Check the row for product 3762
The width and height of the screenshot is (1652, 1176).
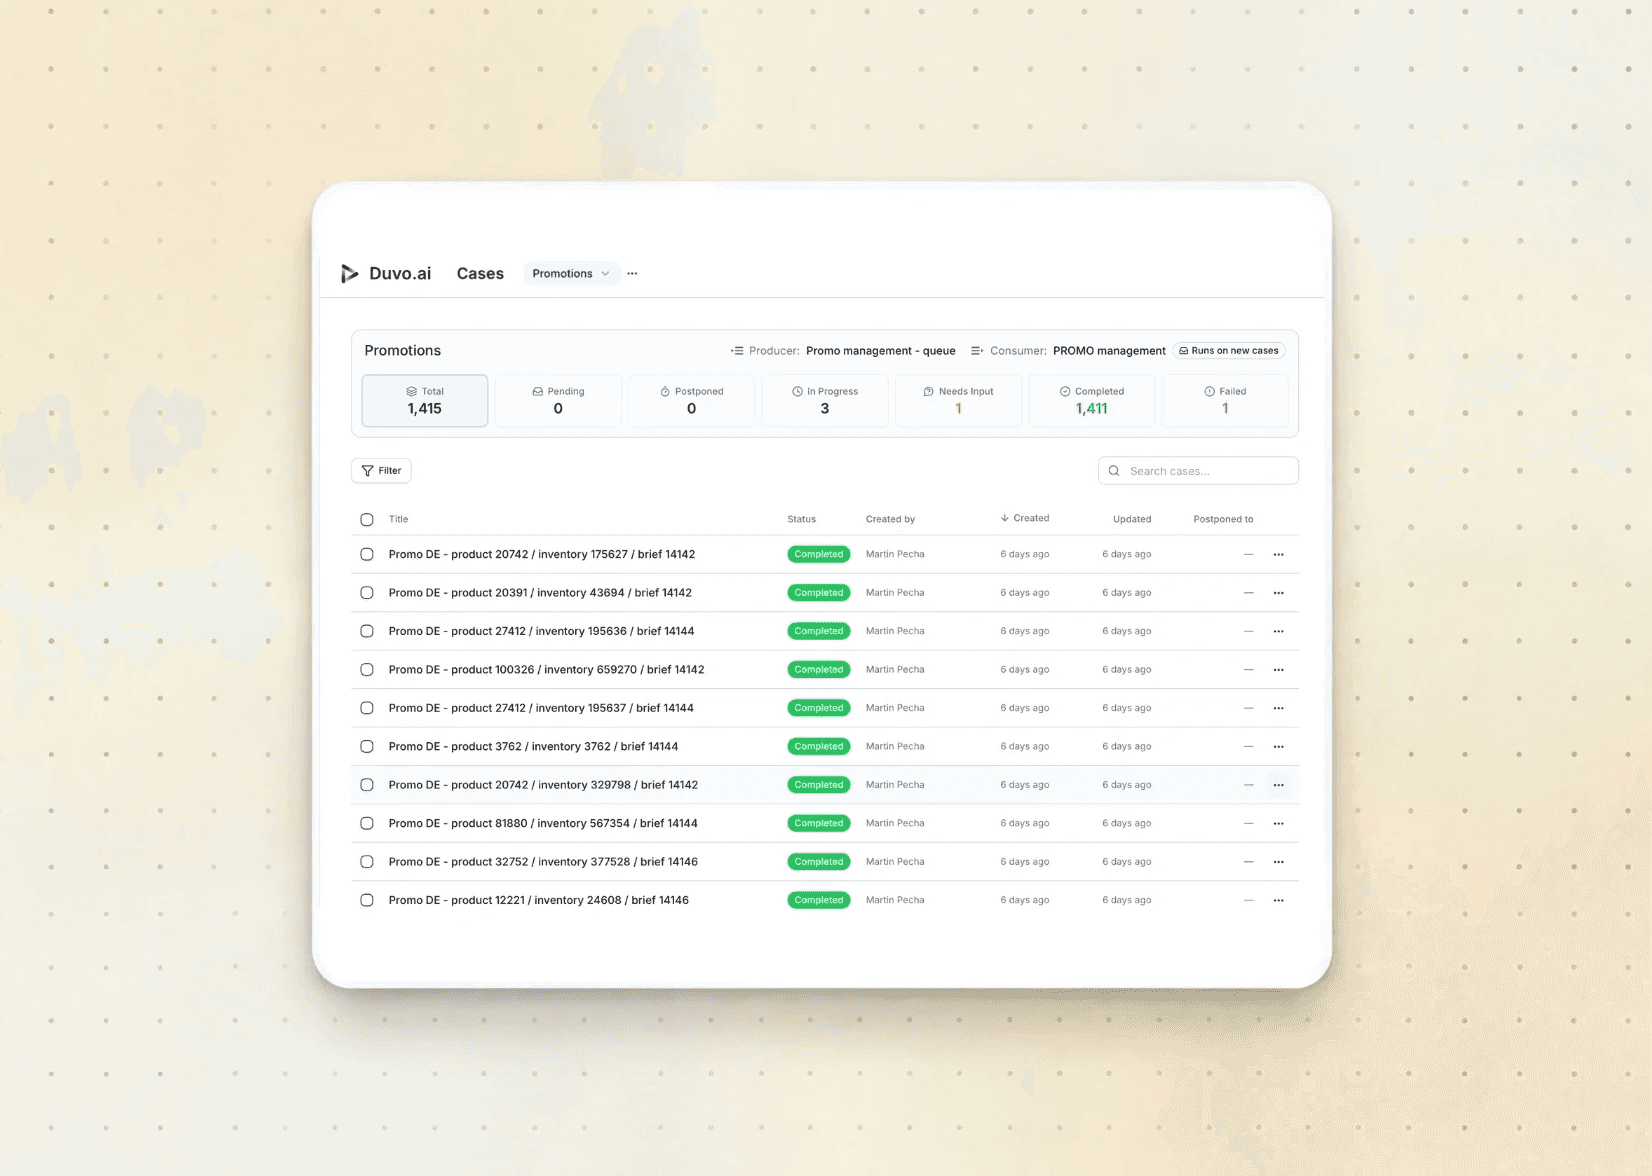point(367,747)
